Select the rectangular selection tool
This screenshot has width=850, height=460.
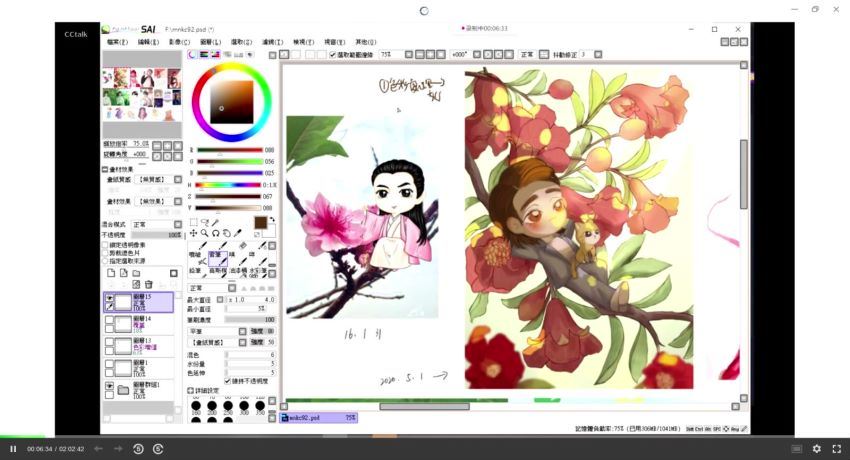(x=193, y=222)
